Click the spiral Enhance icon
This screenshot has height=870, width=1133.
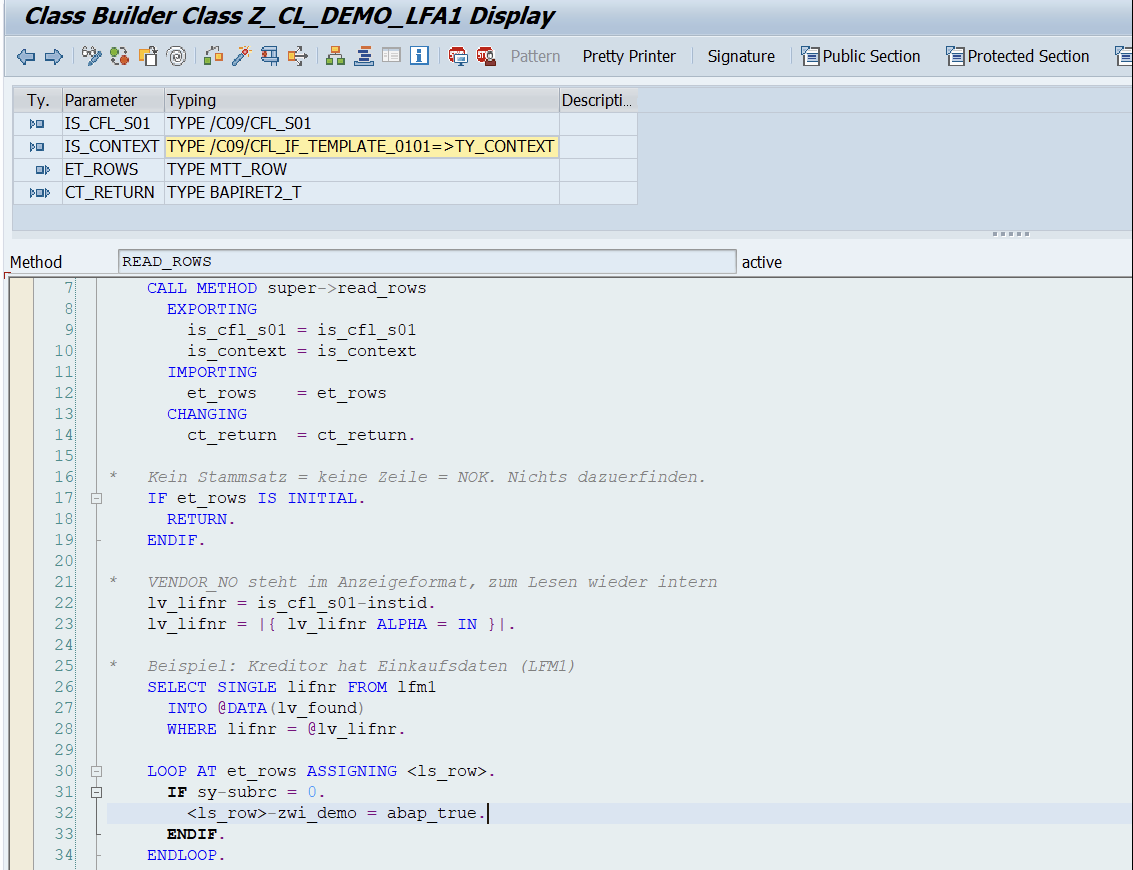click(x=176, y=56)
